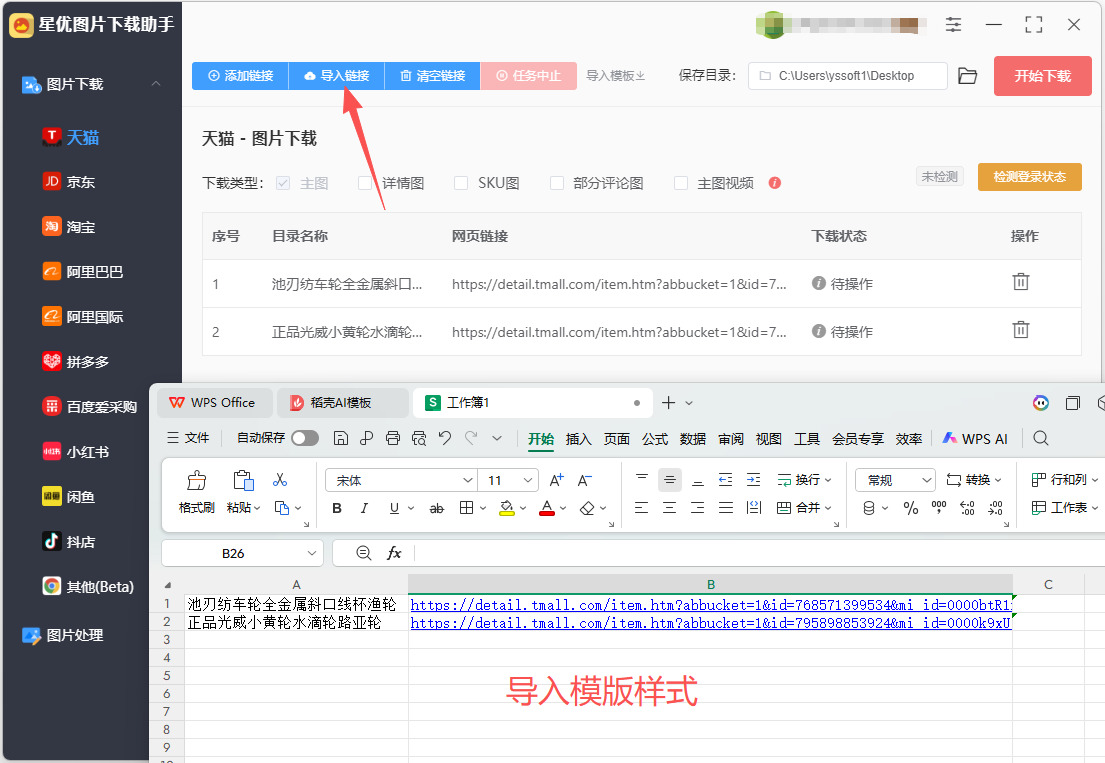The width and height of the screenshot is (1105, 763).
Task: Click the WPS search magnifier icon
Action: pos(1041,438)
